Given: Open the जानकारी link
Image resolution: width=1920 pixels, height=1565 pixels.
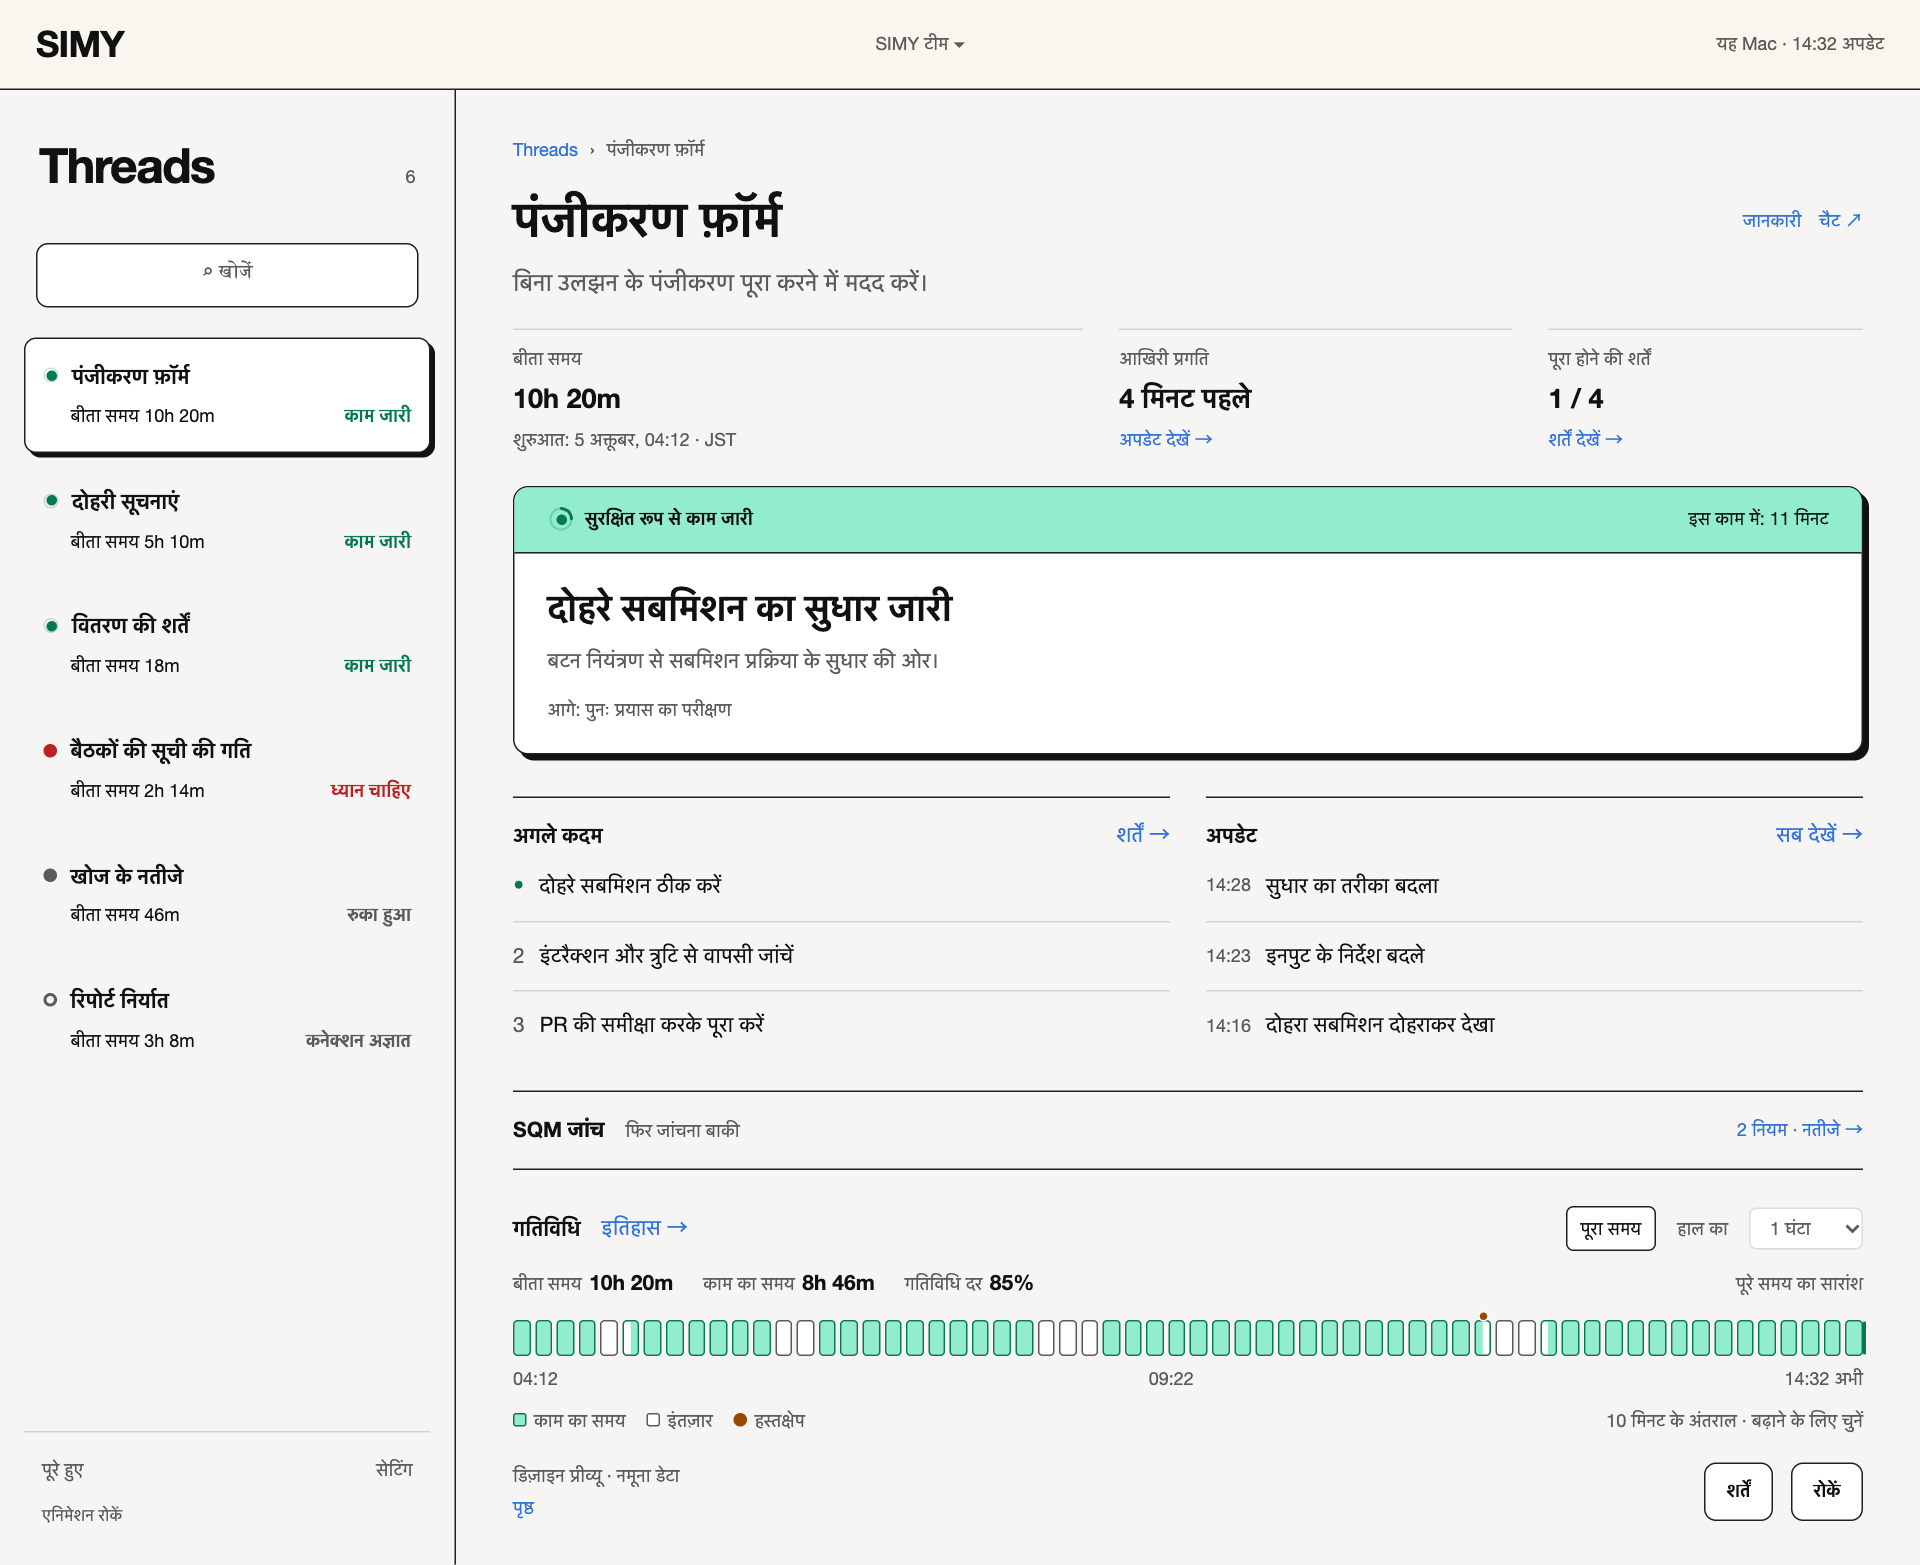Looking at the screenshot, I should tap(1771, 220).
